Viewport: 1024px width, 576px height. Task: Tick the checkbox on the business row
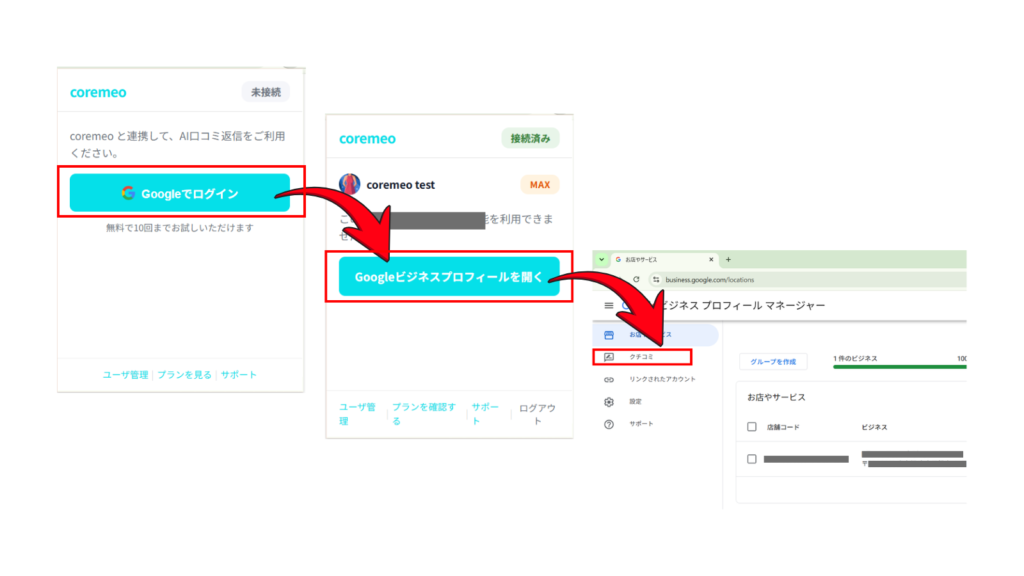click(x=752, y=459)
